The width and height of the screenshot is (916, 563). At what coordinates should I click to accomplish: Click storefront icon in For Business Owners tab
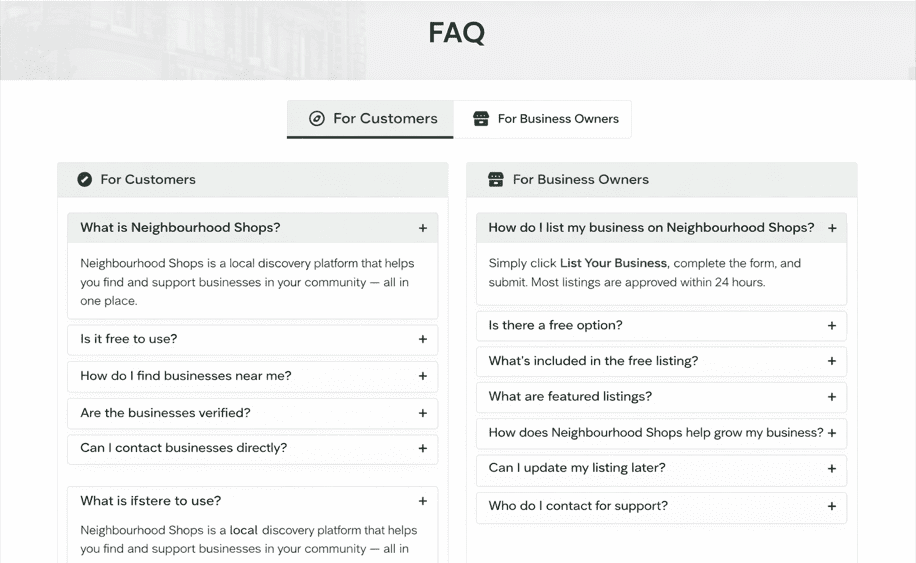click(481, 118)
